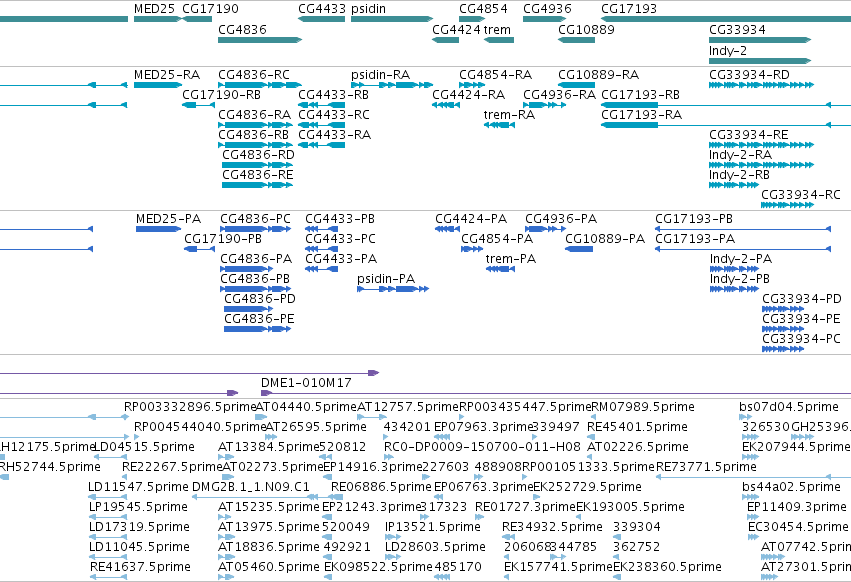Click the MED25-PA protein feature
This screenshot has height=582, width=851.
coord(158,229)
